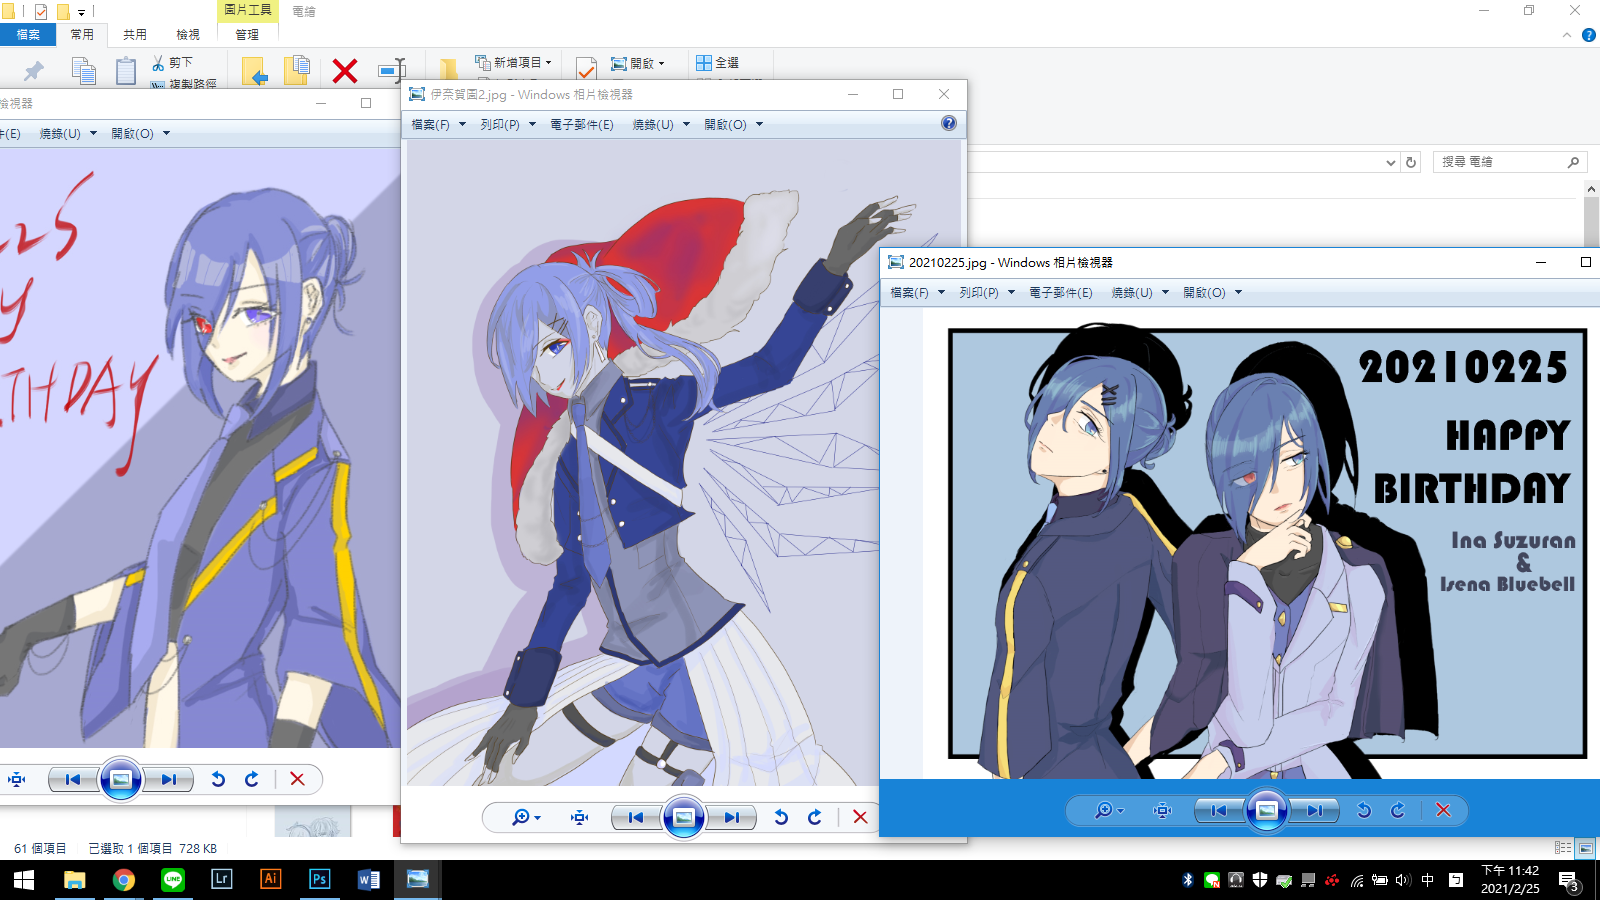Delete image in 伊奈賀図2.jpg viewer
This screenshot has height=900, width=1600.
pyautogui.click(x=860, y=817)
